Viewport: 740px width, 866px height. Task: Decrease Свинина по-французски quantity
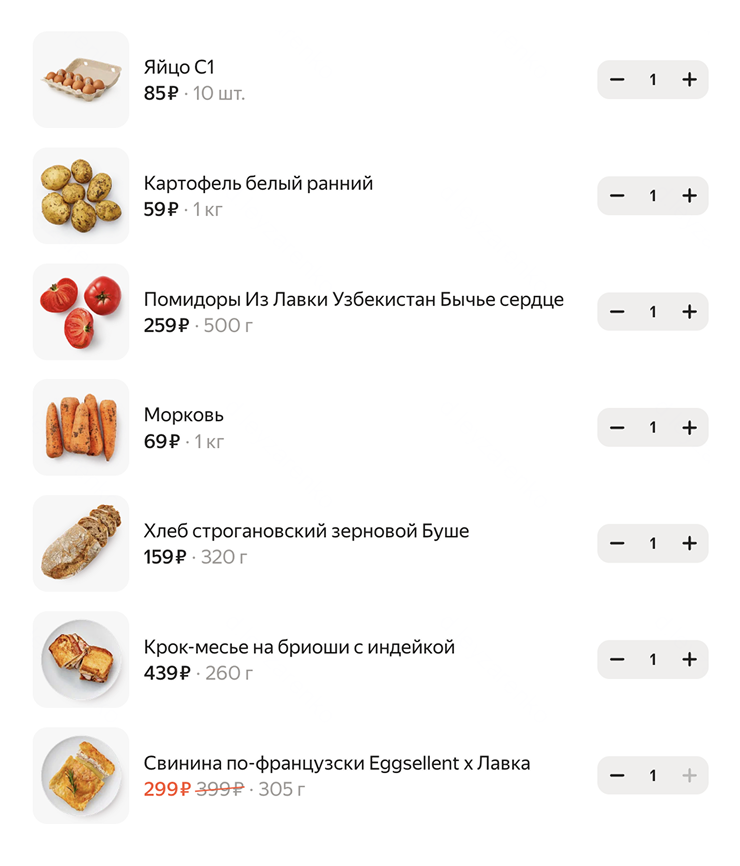coord(617,776)
